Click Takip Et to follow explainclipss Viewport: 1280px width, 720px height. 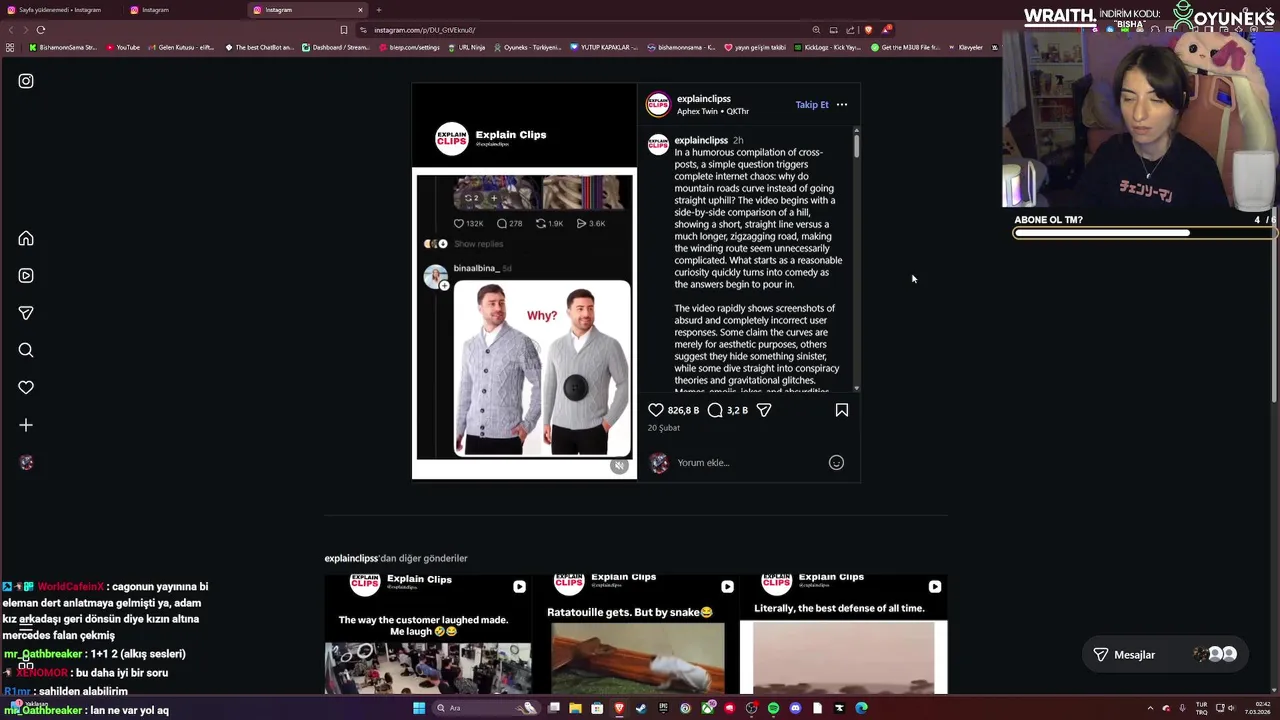812,104
